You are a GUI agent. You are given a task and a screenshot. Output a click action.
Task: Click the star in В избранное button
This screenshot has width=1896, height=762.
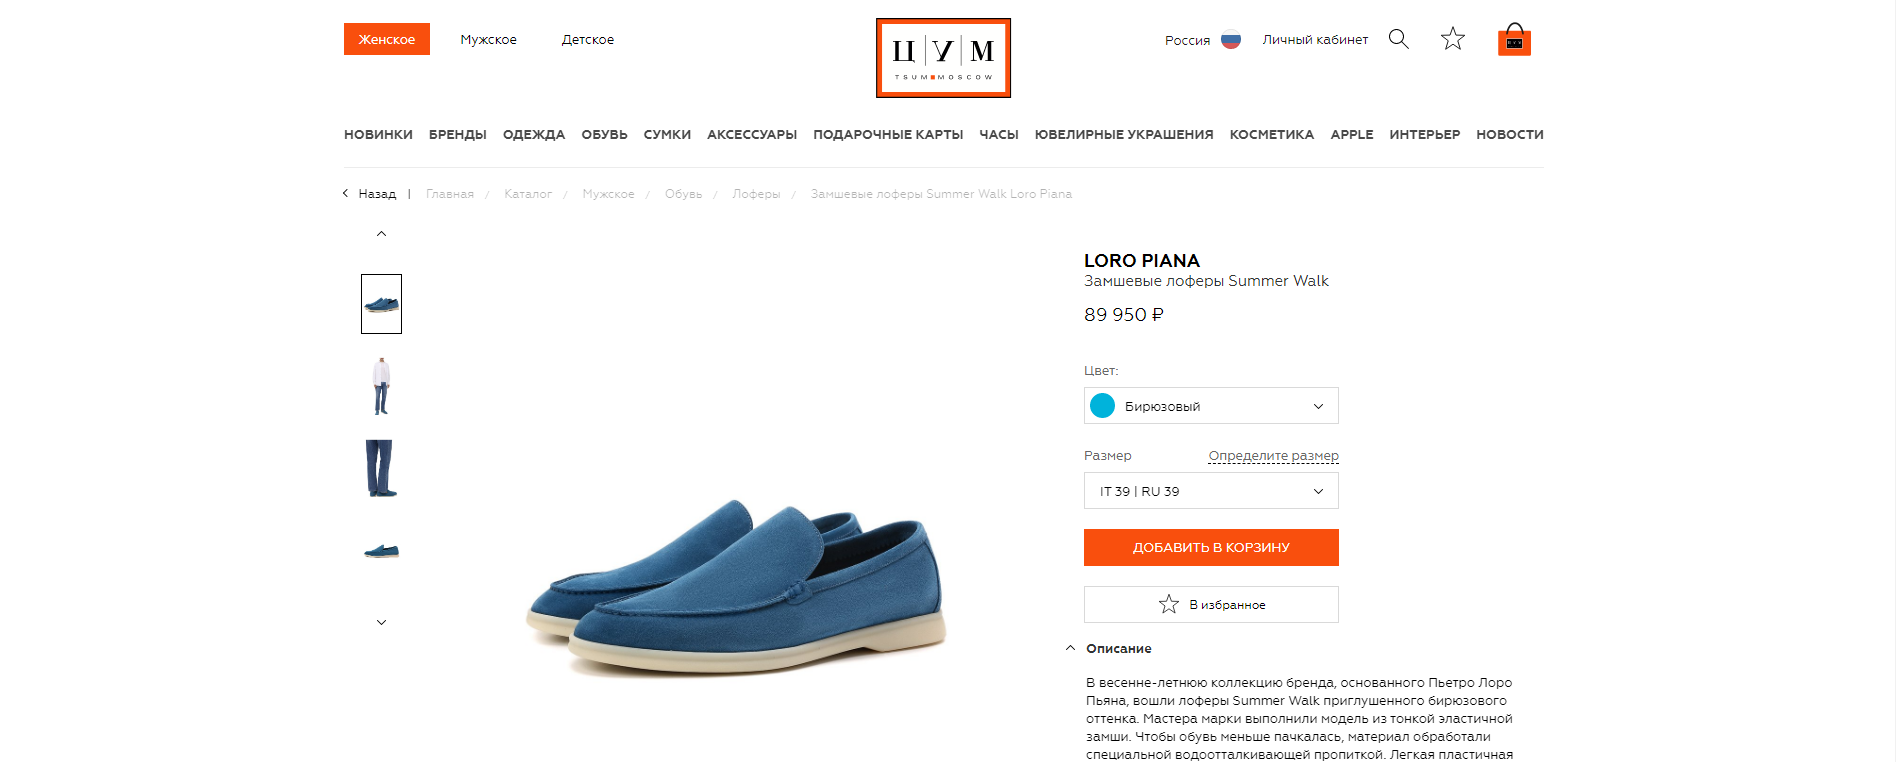coord(1168,604)
